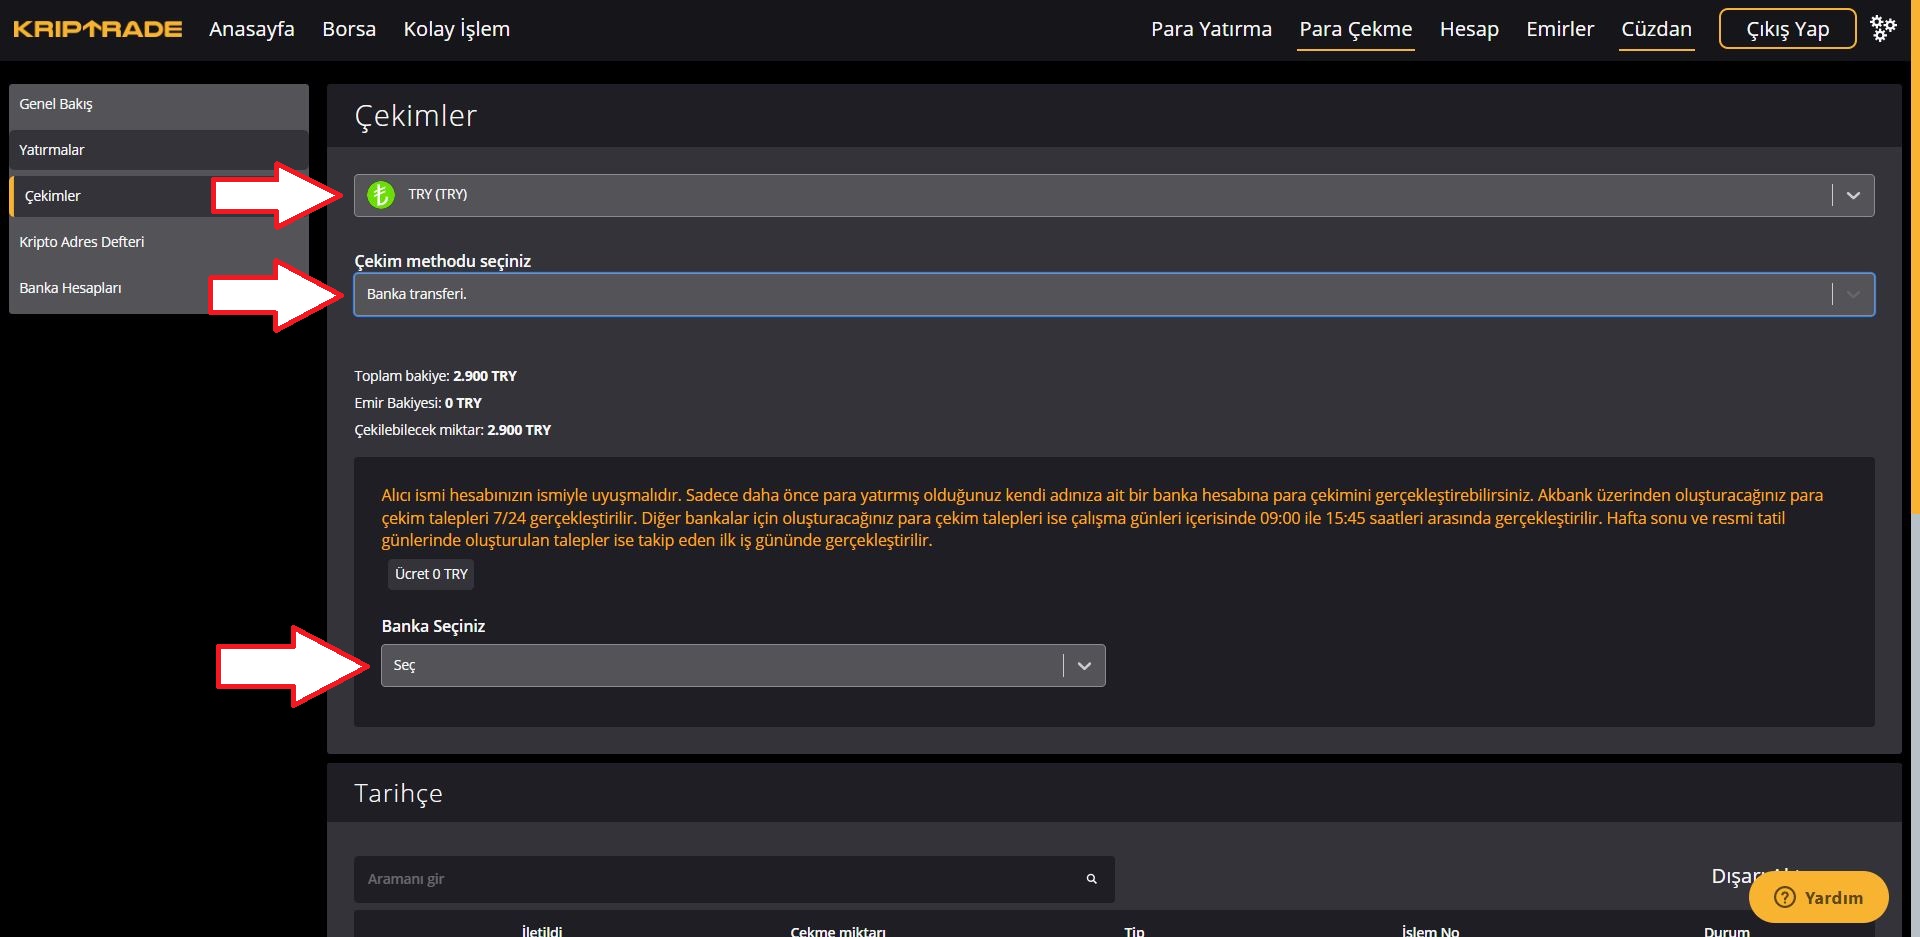The image size is (1920, 937).
Task: Open the Cüzdan tab
Action: (x=1656, y=29)
